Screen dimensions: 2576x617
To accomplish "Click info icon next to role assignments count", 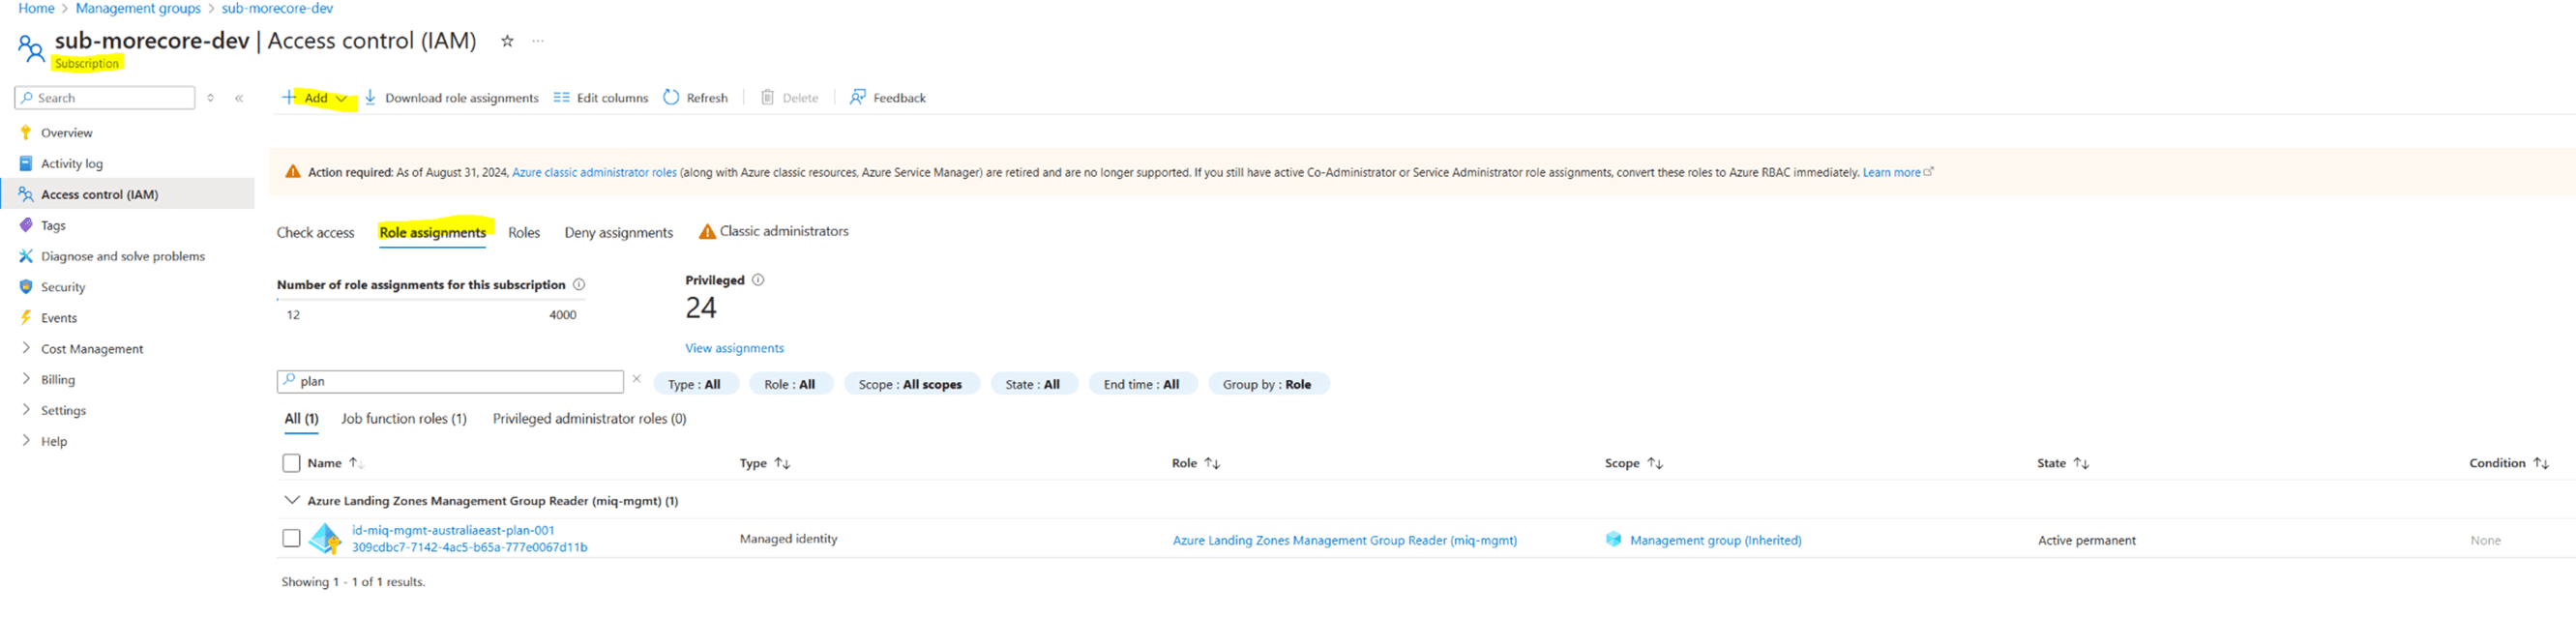I will pyautogui.click(x=579, y=284).
